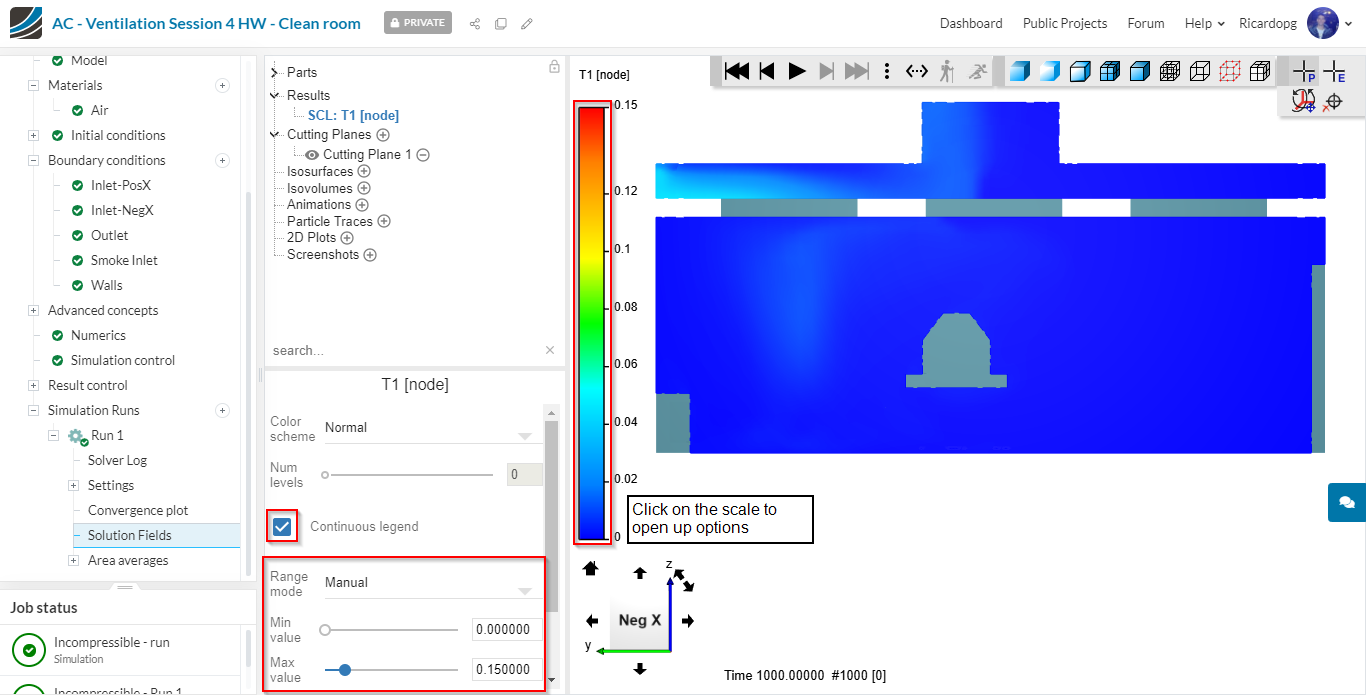Choose the fifth flat blue cube render mode
This screenshot has height=695, width=1366.
(x=1139, y=71)
